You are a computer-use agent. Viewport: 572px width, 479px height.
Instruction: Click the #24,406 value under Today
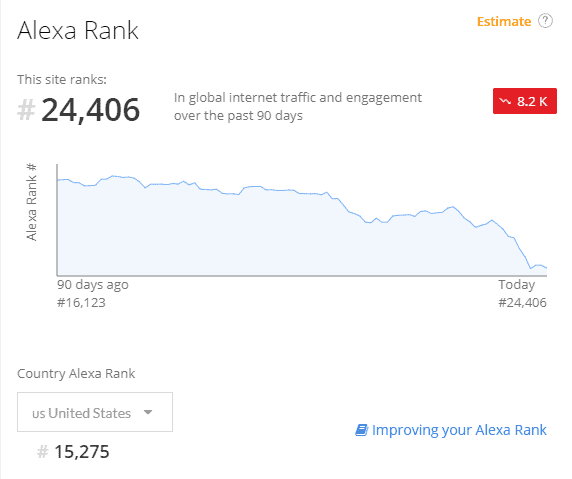click(522, 302)
